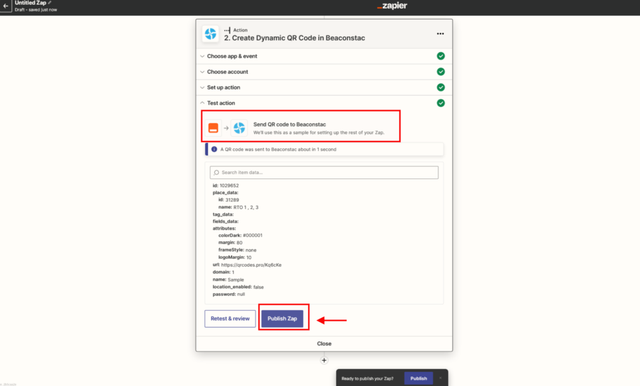
Task: Click the Beaconstac app icon in the step header
Action: tap(211, 34)
